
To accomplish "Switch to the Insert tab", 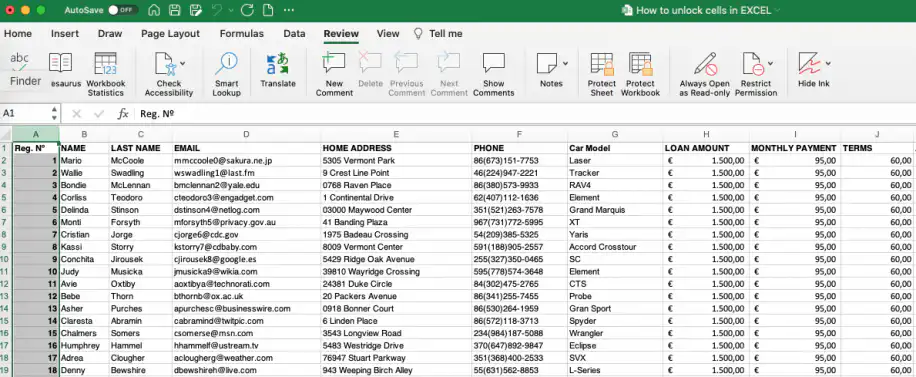I will click(x=65, y=34).
